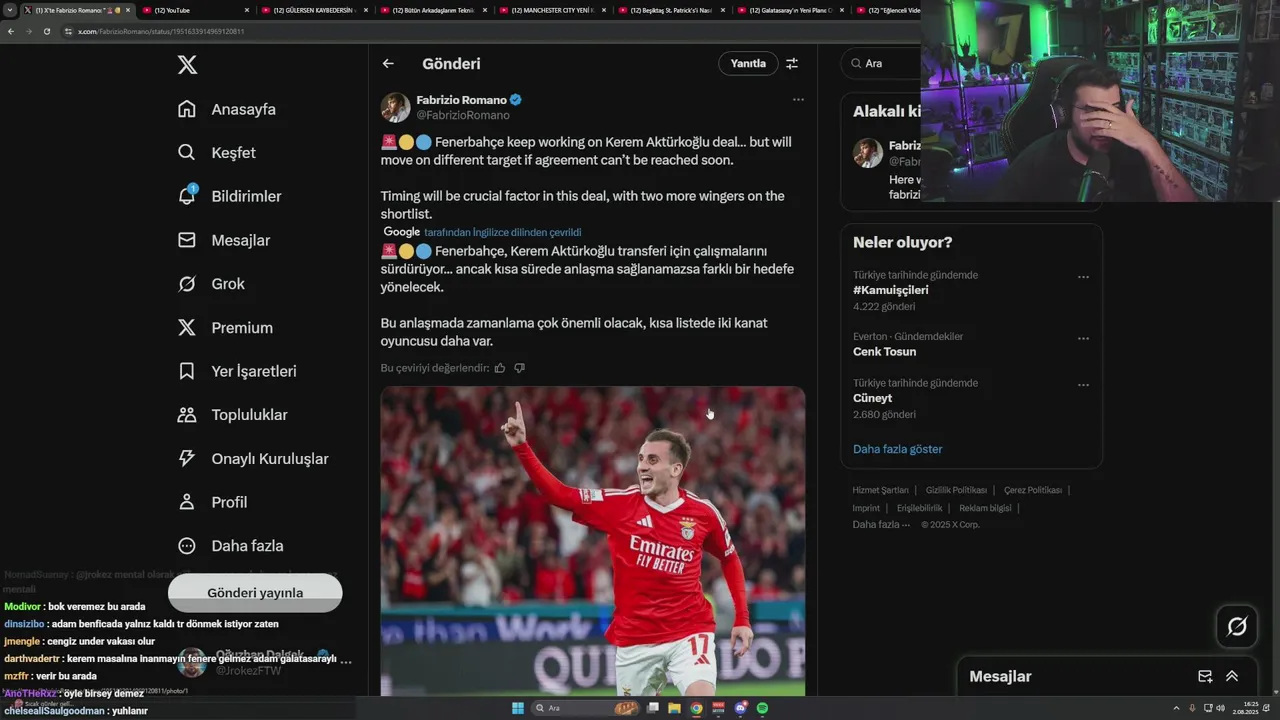This screenshot has height=720, width=1280.
Task: Open Anasayfa (Home) in the sidebar
Action: 227,109
